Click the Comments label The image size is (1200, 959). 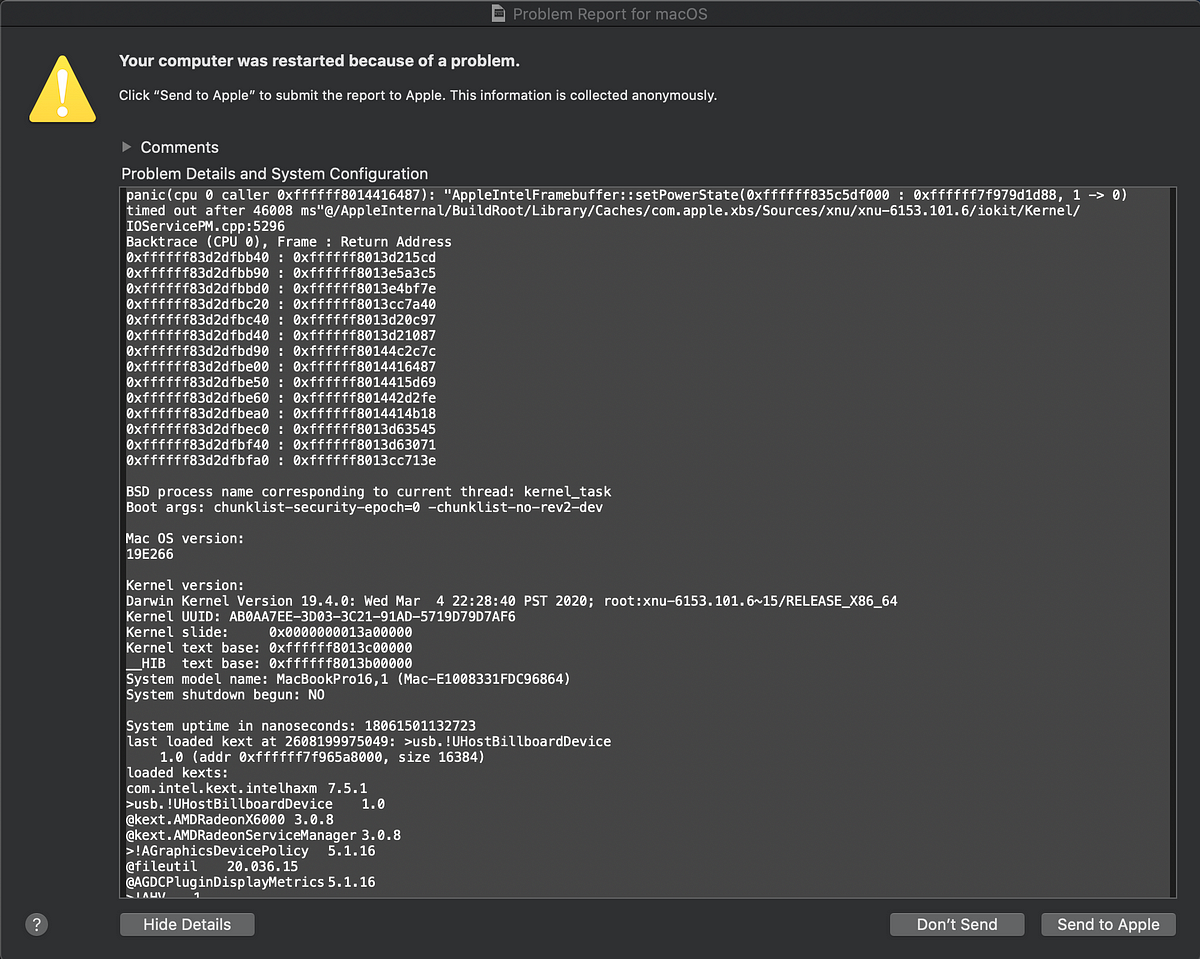point(179,147)
